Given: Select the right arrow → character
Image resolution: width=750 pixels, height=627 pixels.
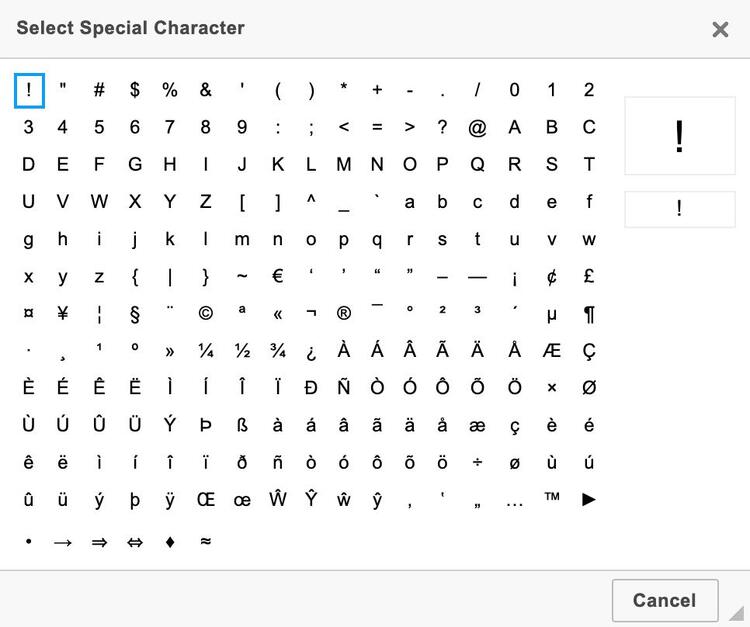Looking at the screenshot, I should 62,542.
